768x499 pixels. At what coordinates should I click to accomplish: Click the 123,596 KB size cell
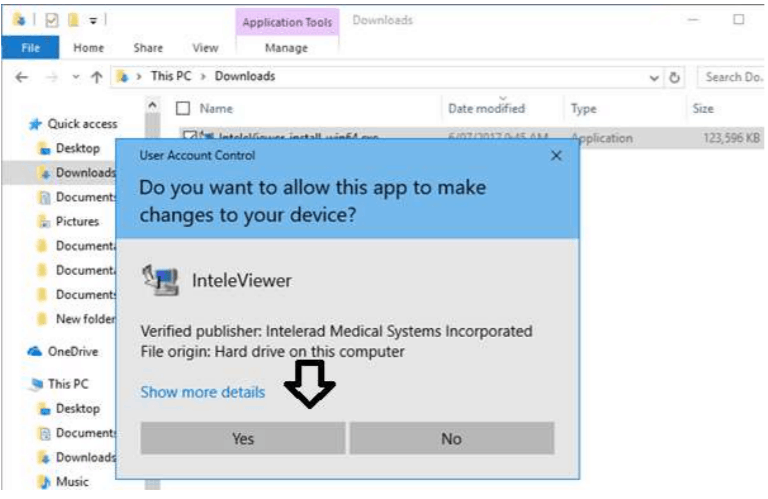(x=731, y=138)
